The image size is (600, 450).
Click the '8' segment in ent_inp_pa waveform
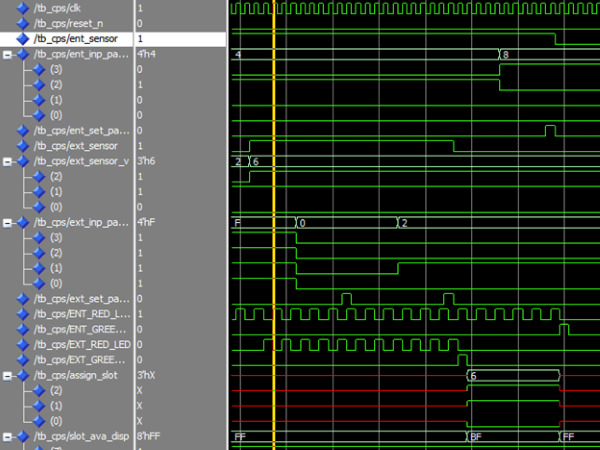click(549, 55)
